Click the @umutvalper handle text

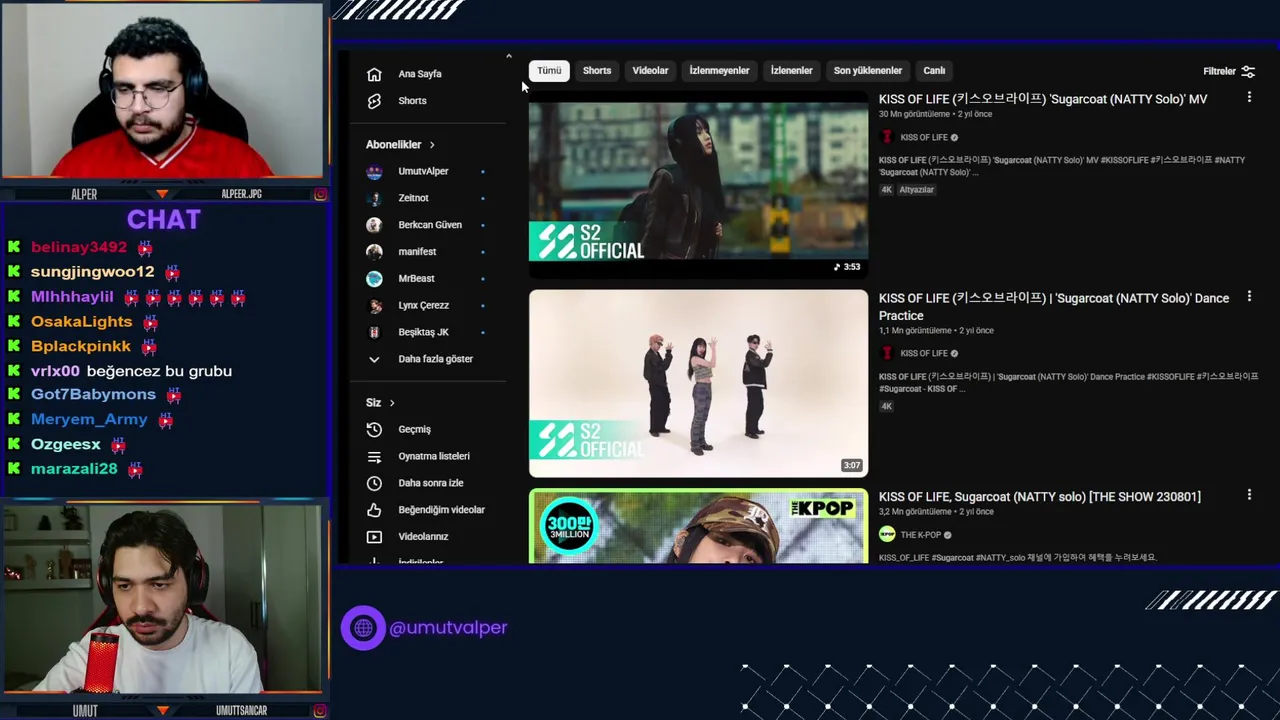(448, 628)
